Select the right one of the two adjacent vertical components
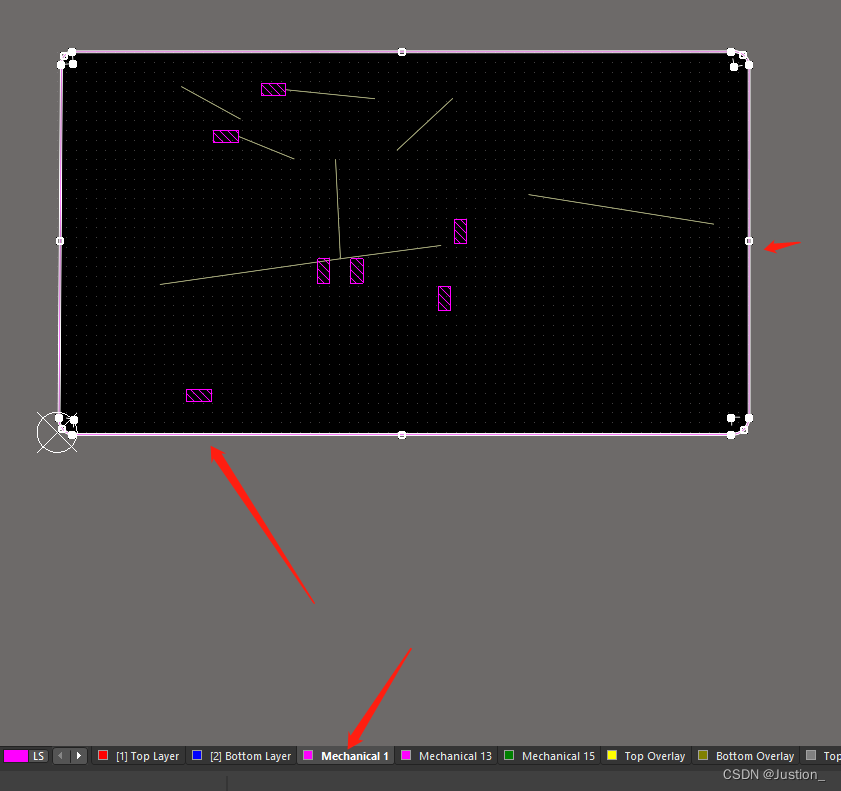Viewport: 841px width, 791px height. tap(357, 271)
